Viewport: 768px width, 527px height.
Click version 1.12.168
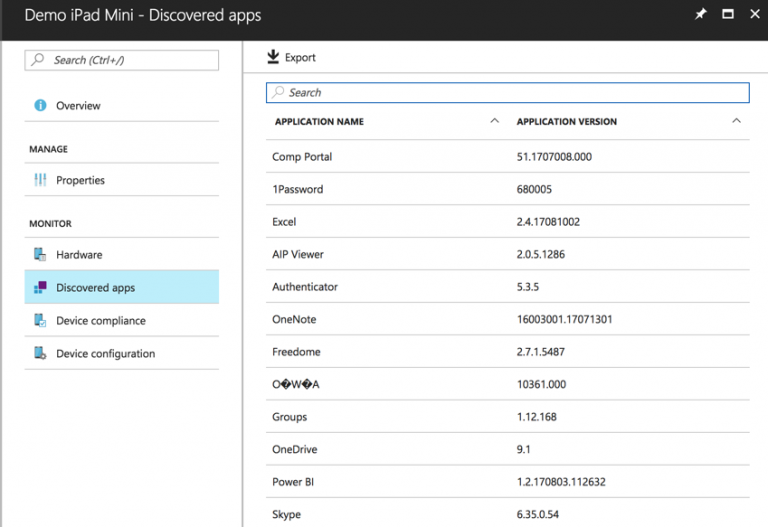tap(536, 417)
